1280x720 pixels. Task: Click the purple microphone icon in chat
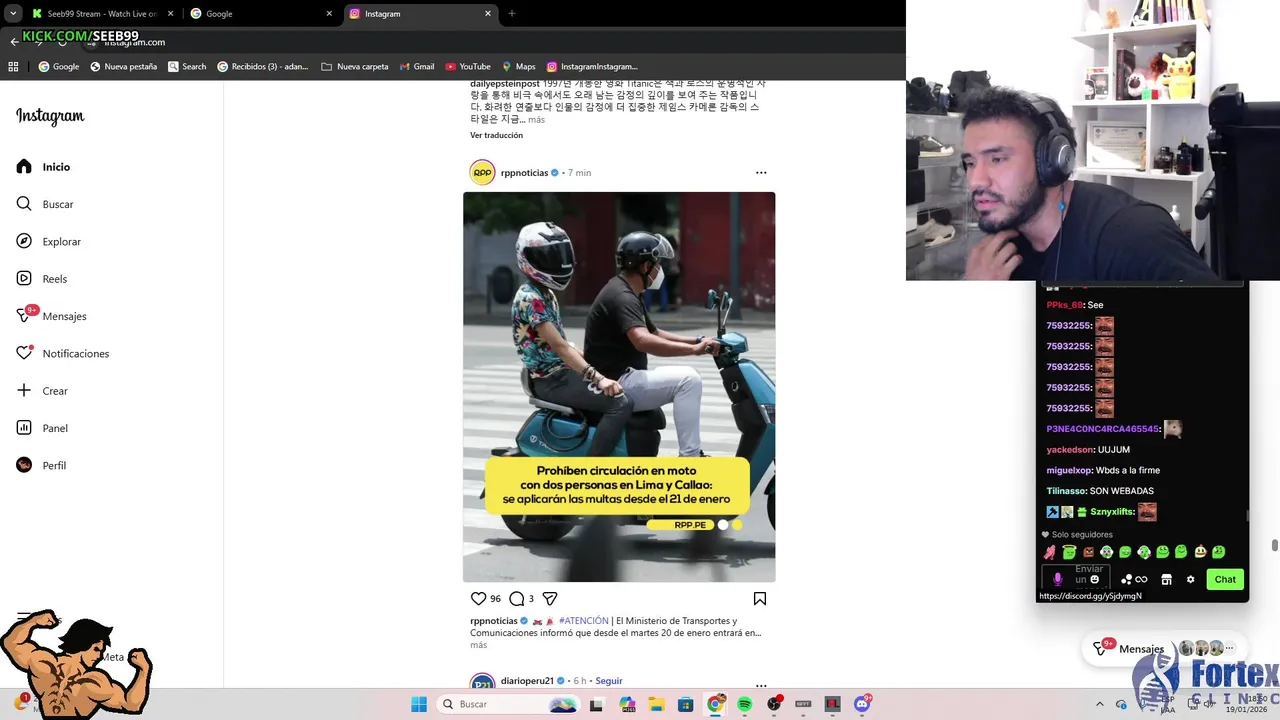1058,579
